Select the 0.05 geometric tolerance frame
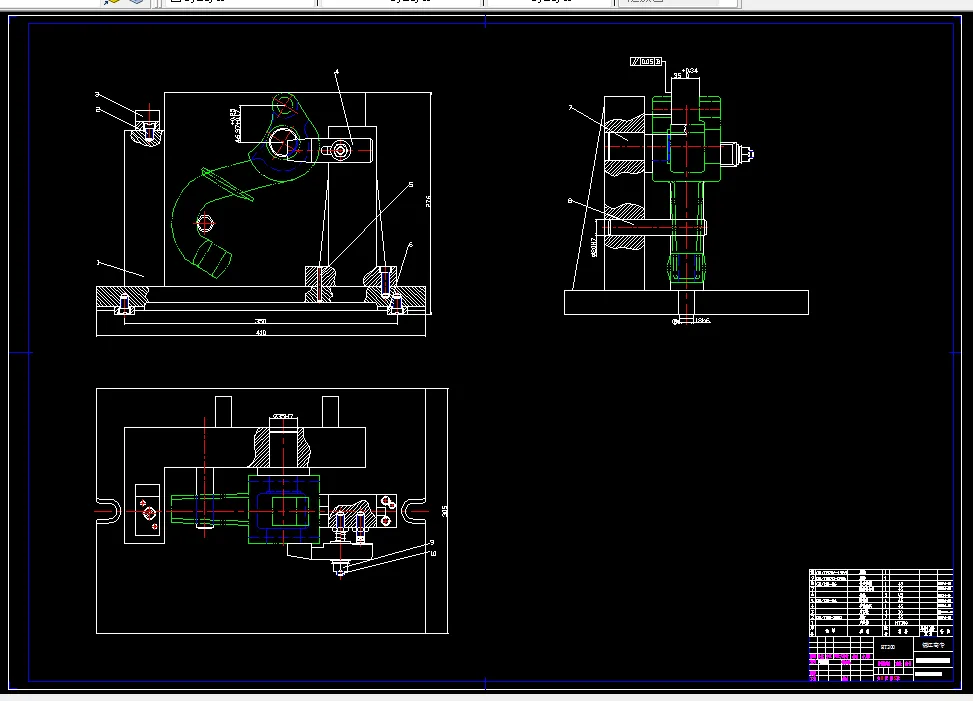The width and height of the screenshot is (973, 701). coord(646,61)
